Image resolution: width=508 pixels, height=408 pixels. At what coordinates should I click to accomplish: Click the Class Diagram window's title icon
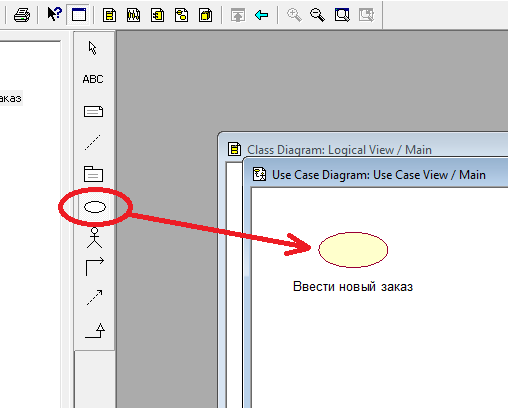tap(234, 149)
